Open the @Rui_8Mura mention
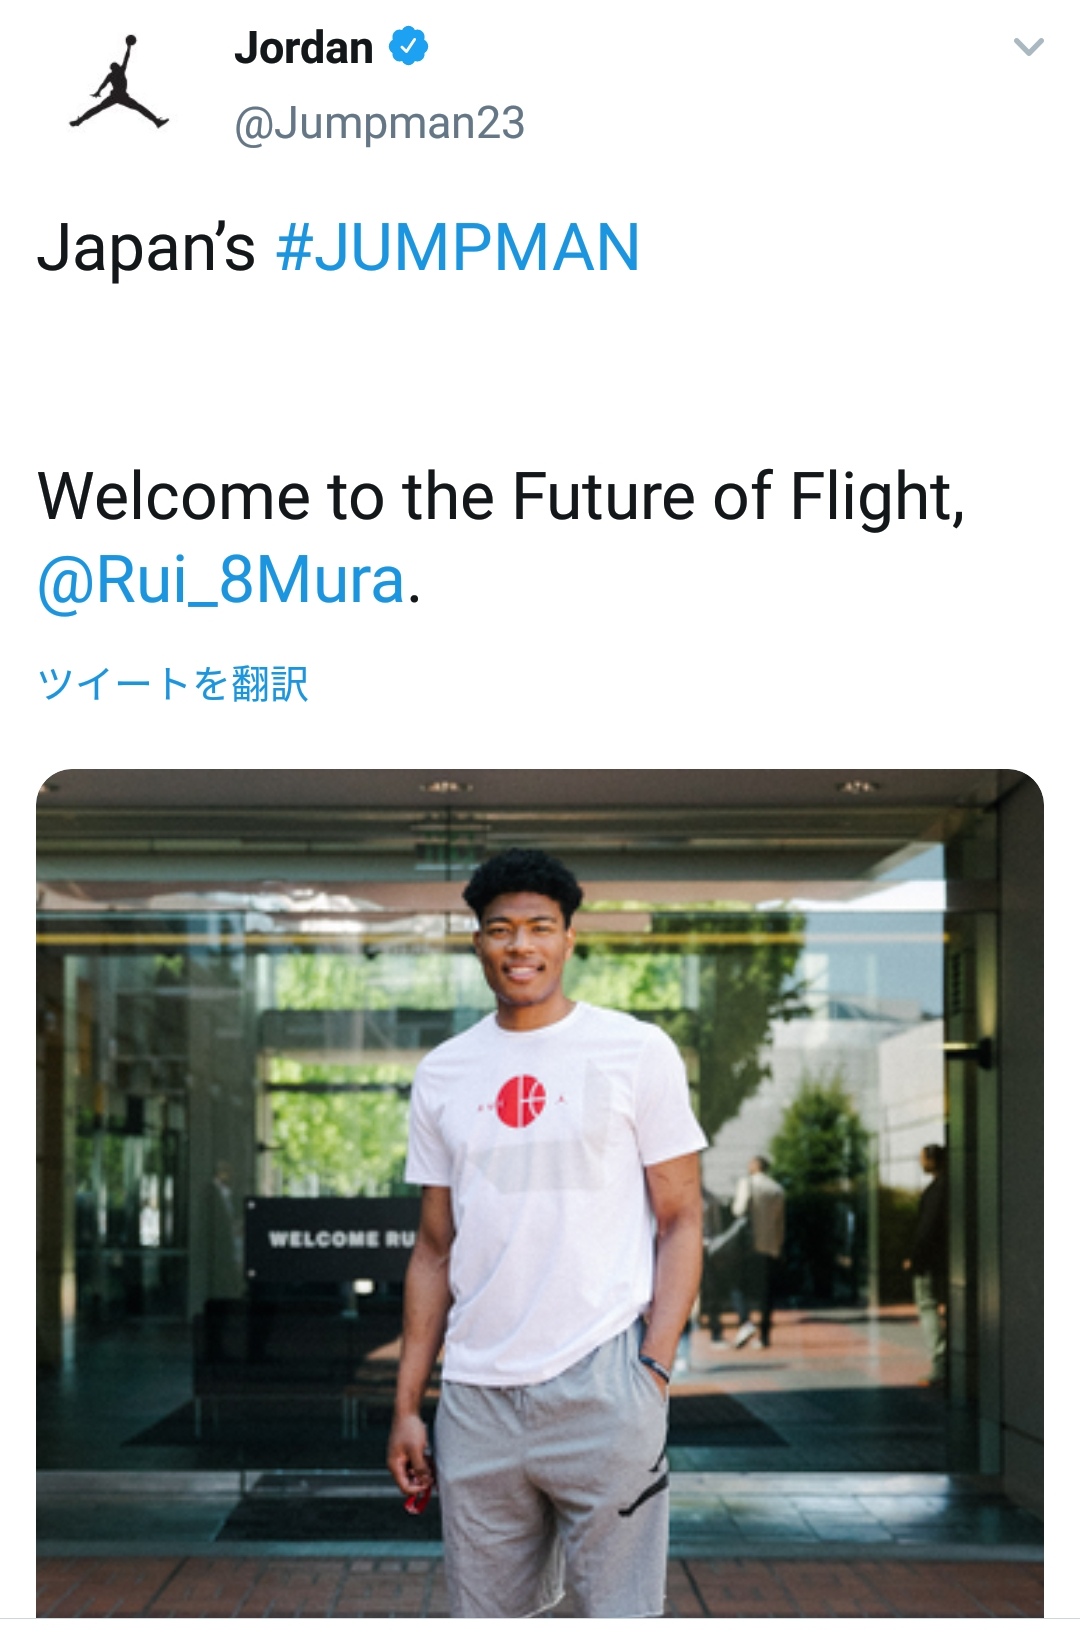 coord(221,580)
